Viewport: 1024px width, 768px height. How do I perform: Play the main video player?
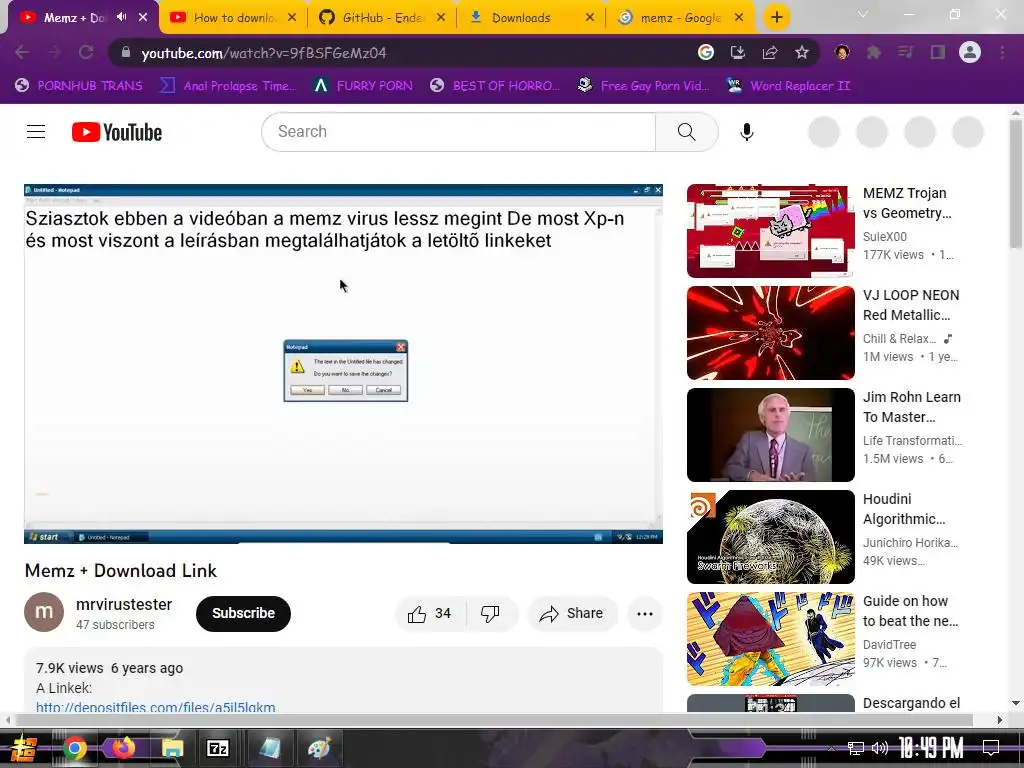click(344, 364)
